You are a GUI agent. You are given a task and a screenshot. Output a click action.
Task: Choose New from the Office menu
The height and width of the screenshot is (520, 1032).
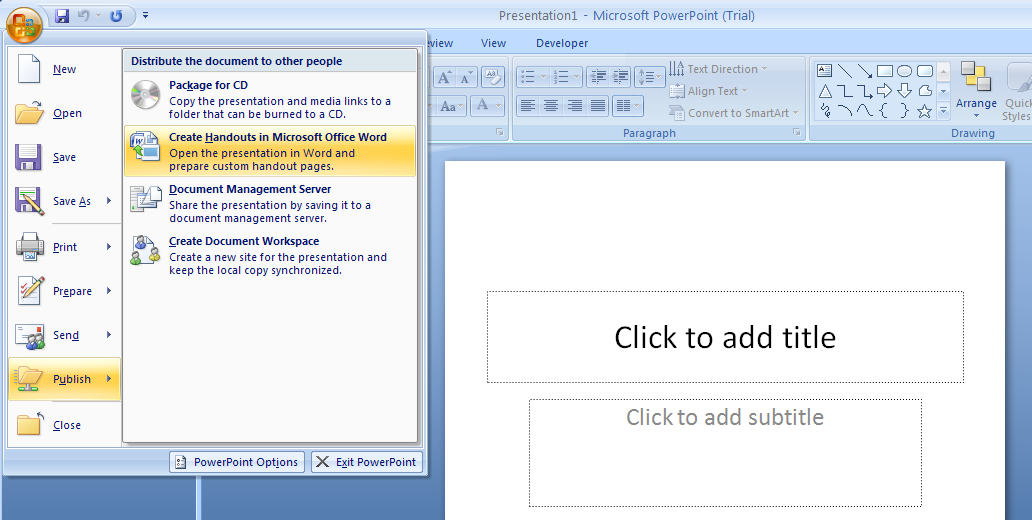(x=64, y=69)
